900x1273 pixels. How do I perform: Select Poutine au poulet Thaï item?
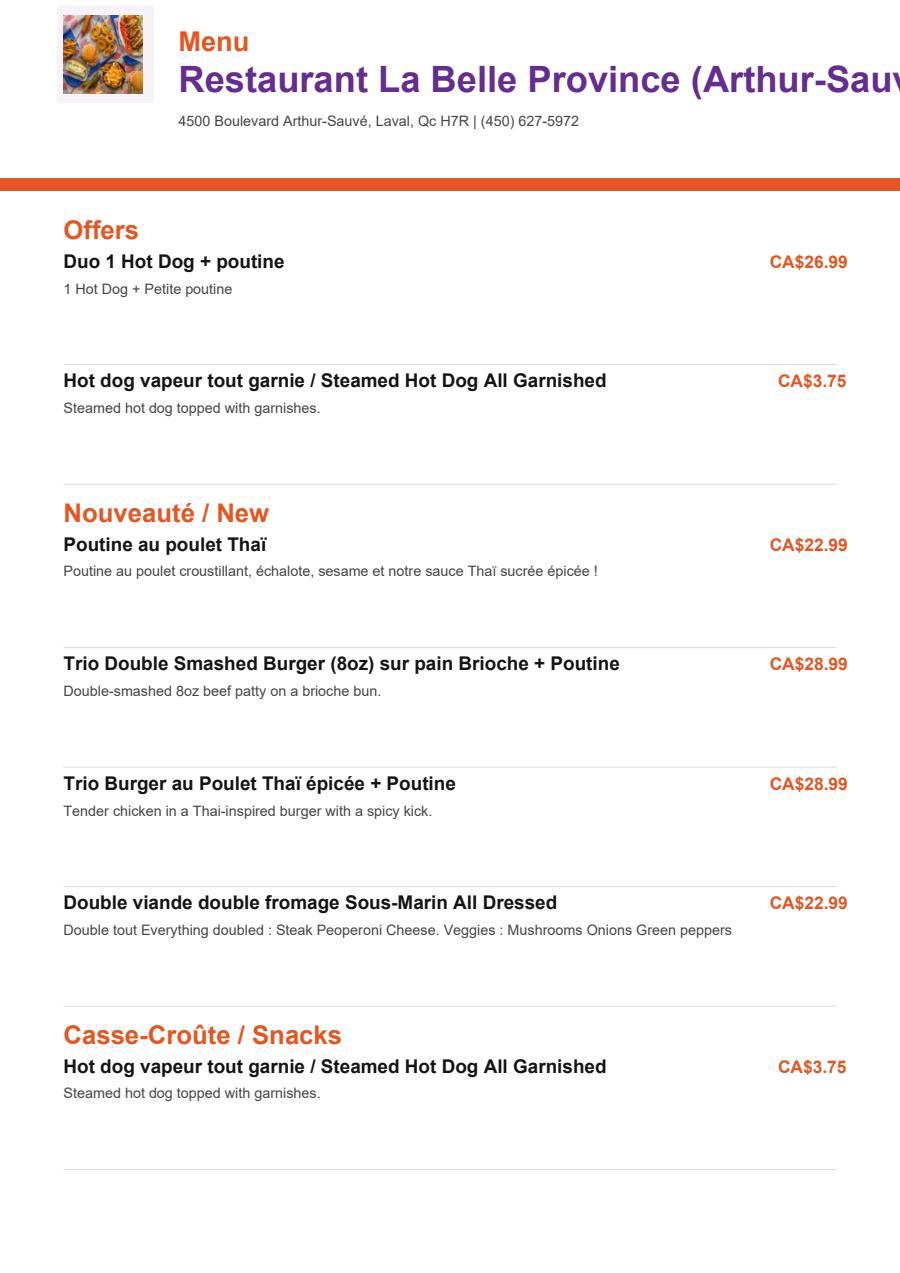click(165, 545)
